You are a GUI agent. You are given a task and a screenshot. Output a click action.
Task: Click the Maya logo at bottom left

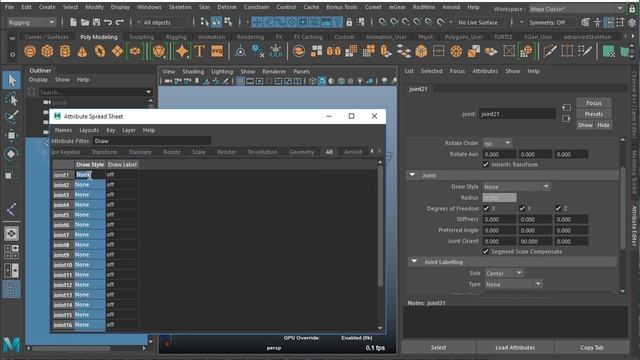click(11, 345)
